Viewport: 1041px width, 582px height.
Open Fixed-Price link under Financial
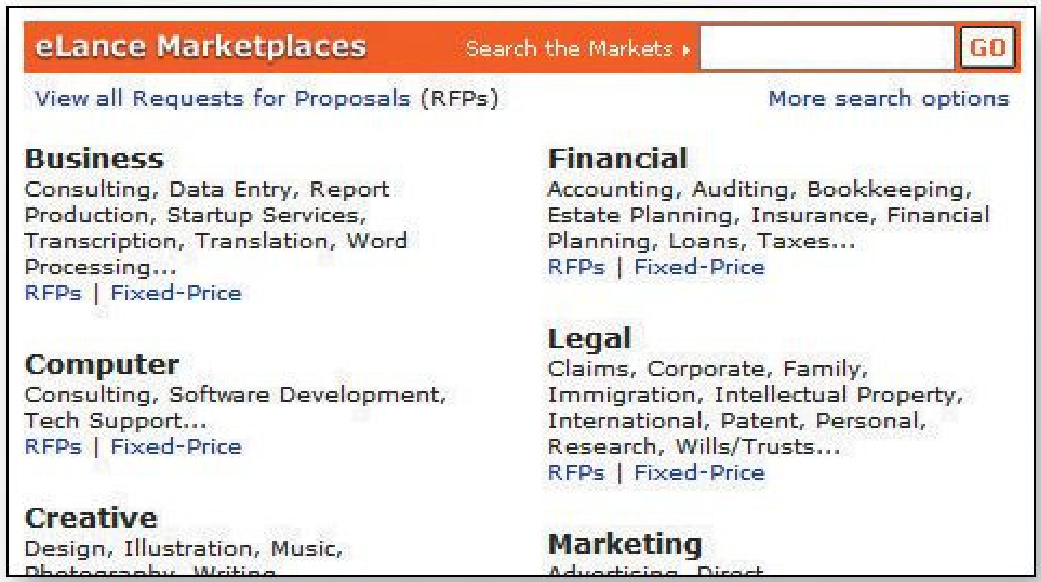pos(699,267)
